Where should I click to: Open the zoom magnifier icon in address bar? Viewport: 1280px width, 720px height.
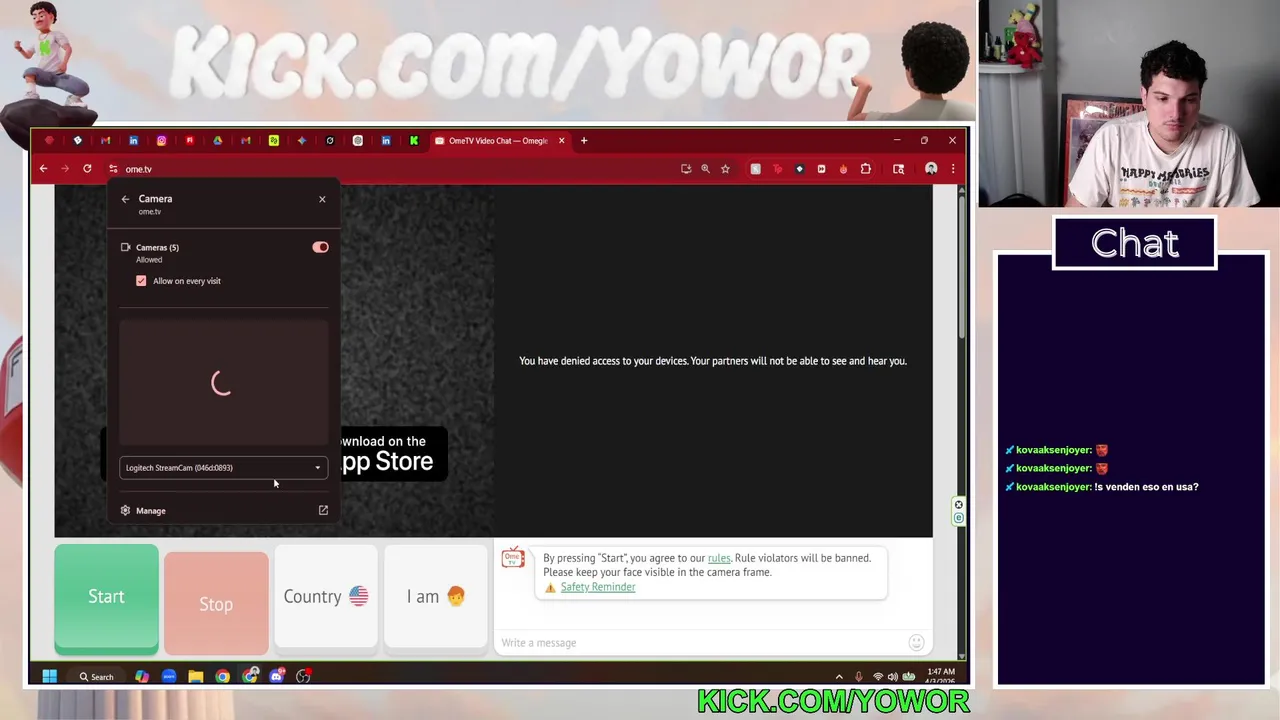[x=705, y=169]
